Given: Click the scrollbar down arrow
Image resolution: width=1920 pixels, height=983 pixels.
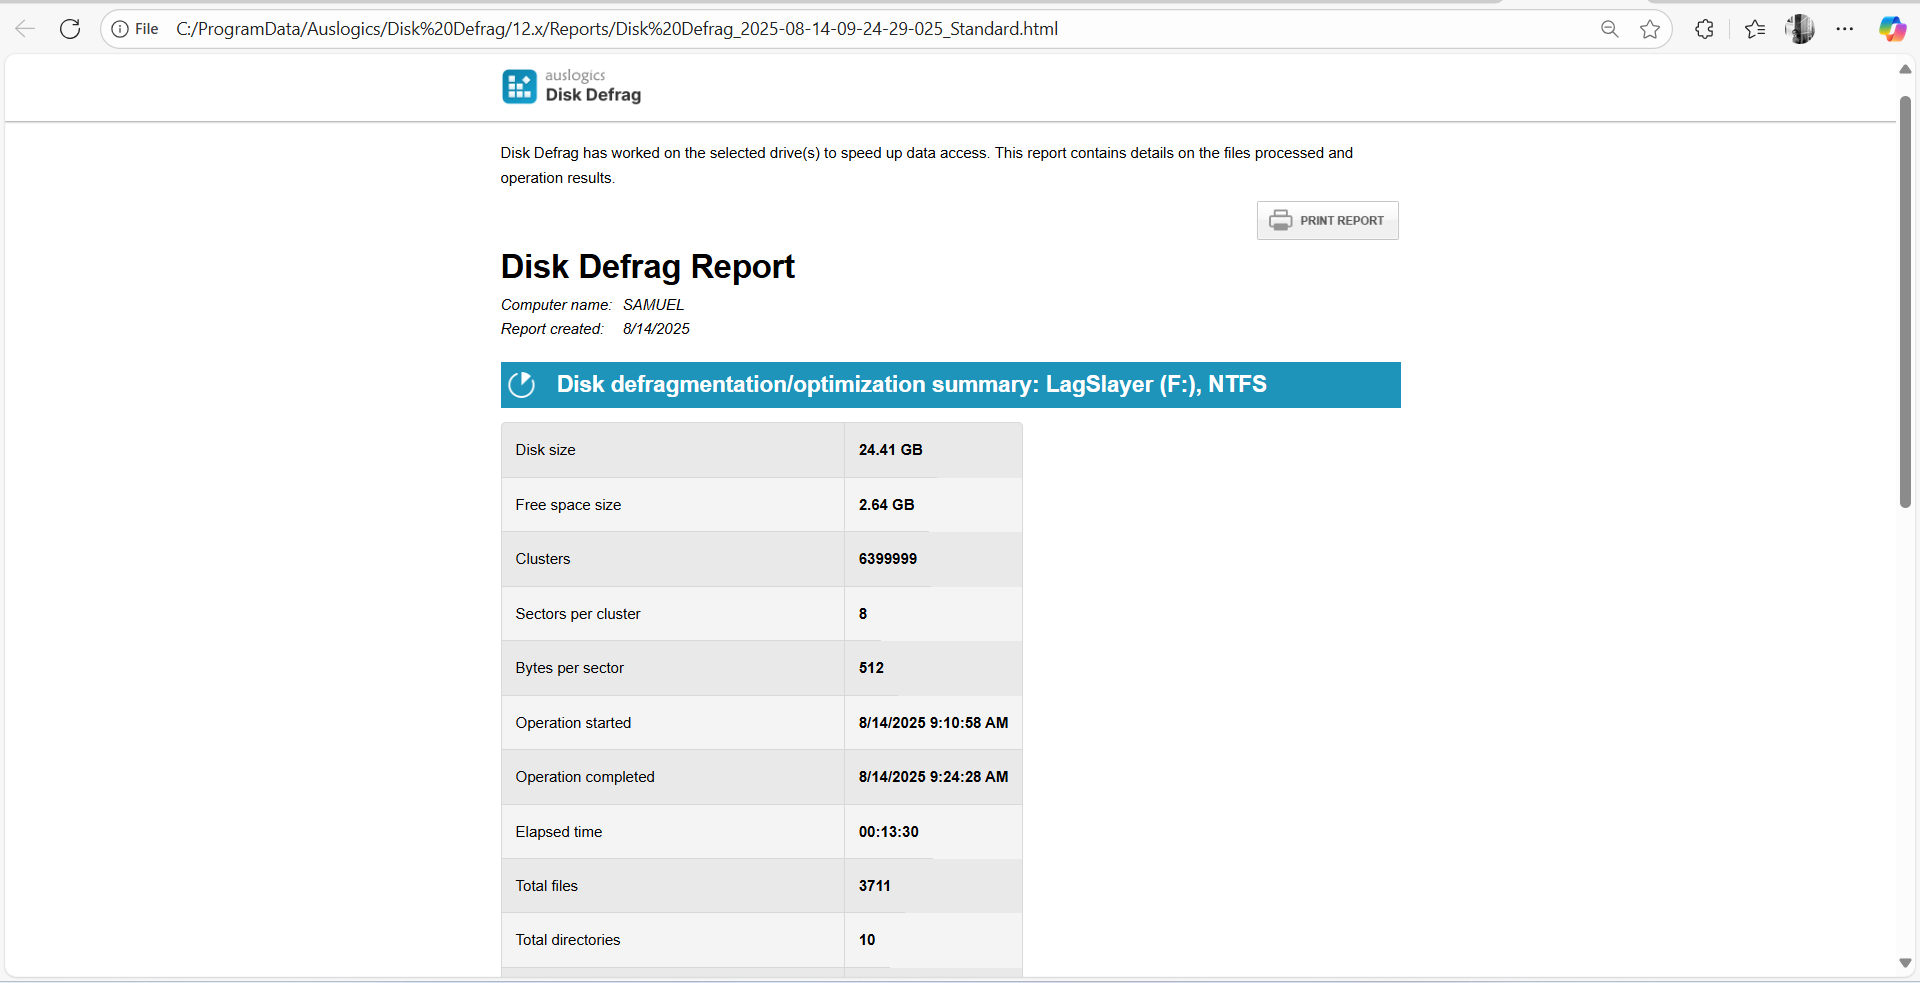Looking at the screenshot, I should 1906,964.
